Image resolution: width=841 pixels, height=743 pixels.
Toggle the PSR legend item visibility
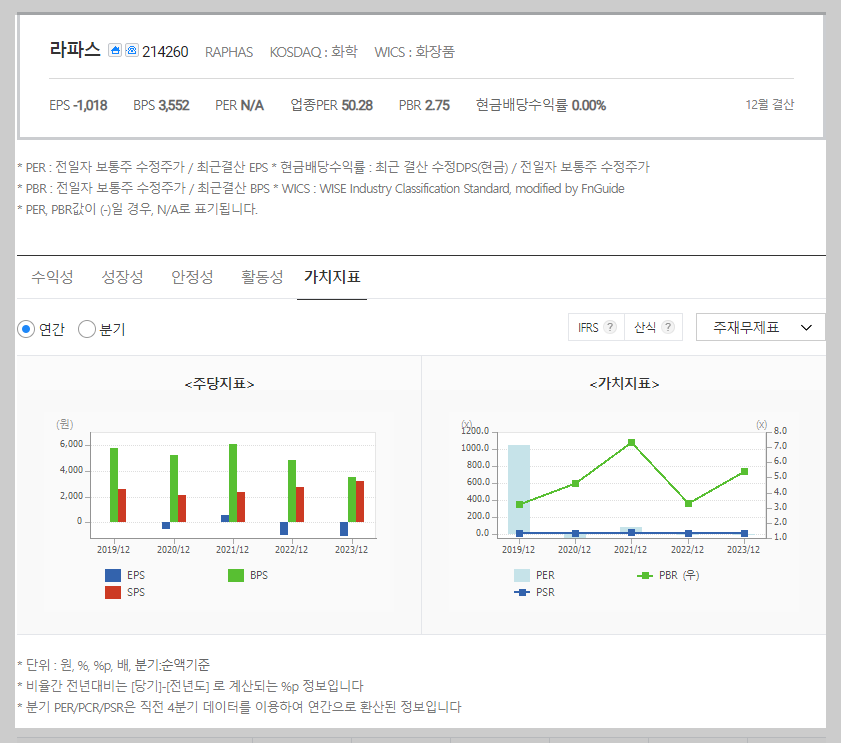pyautogui.click(x=524, y=590)
